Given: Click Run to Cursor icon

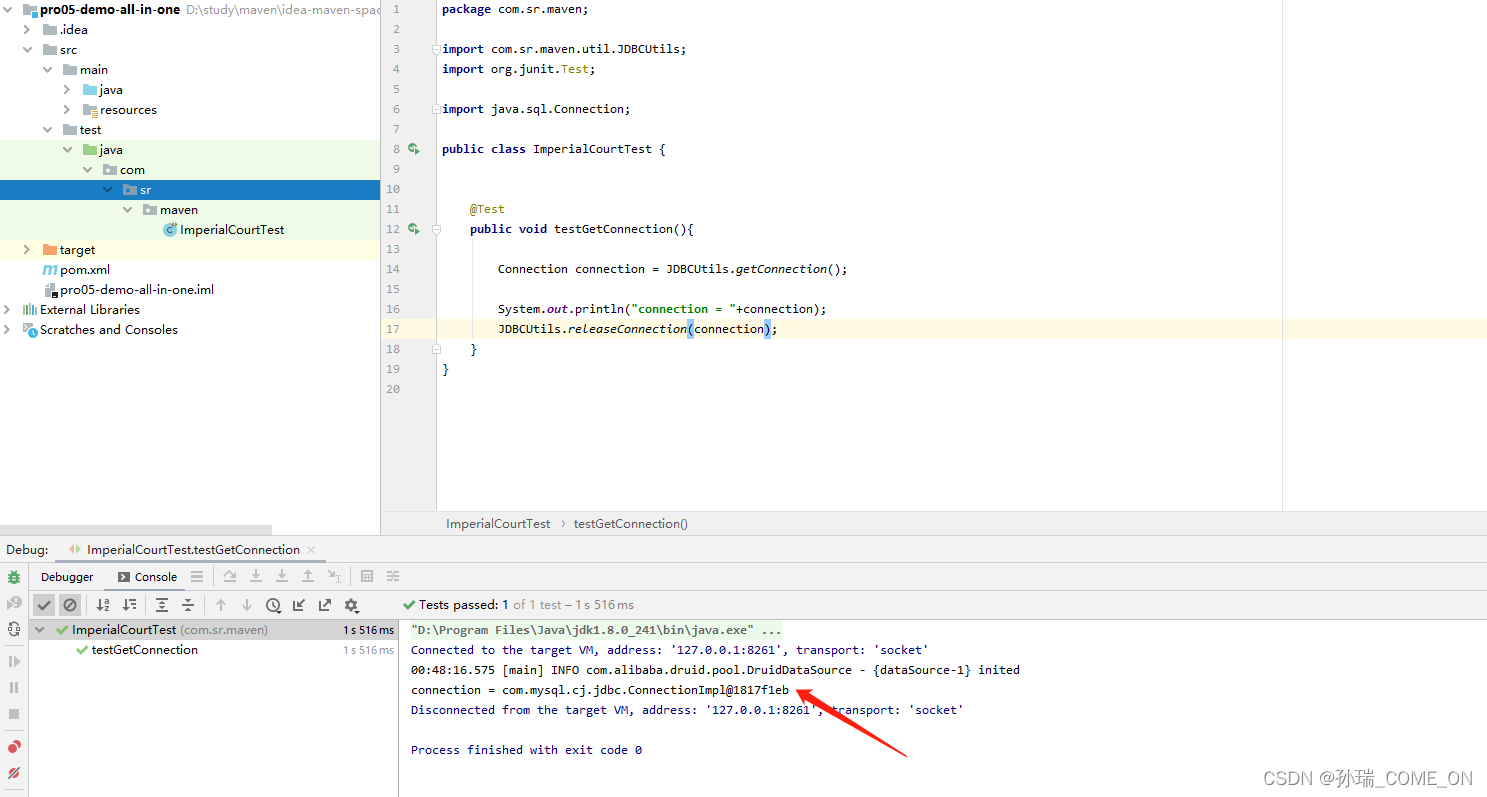Looking at the screenshot, I should pos(334,577).
